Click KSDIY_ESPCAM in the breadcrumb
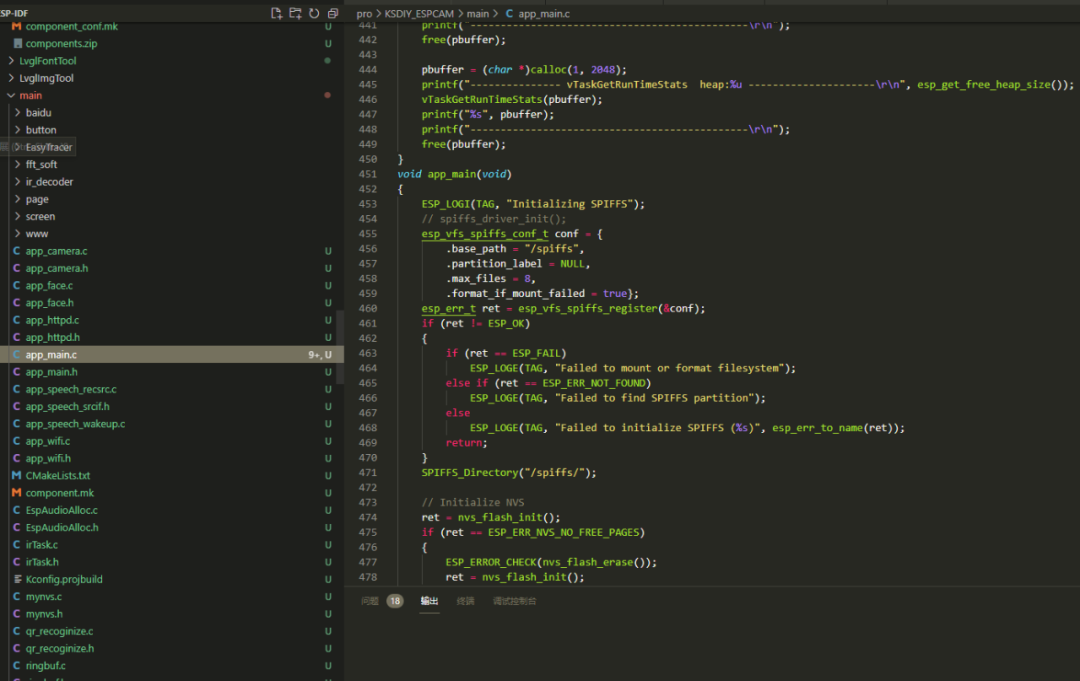 419,13
